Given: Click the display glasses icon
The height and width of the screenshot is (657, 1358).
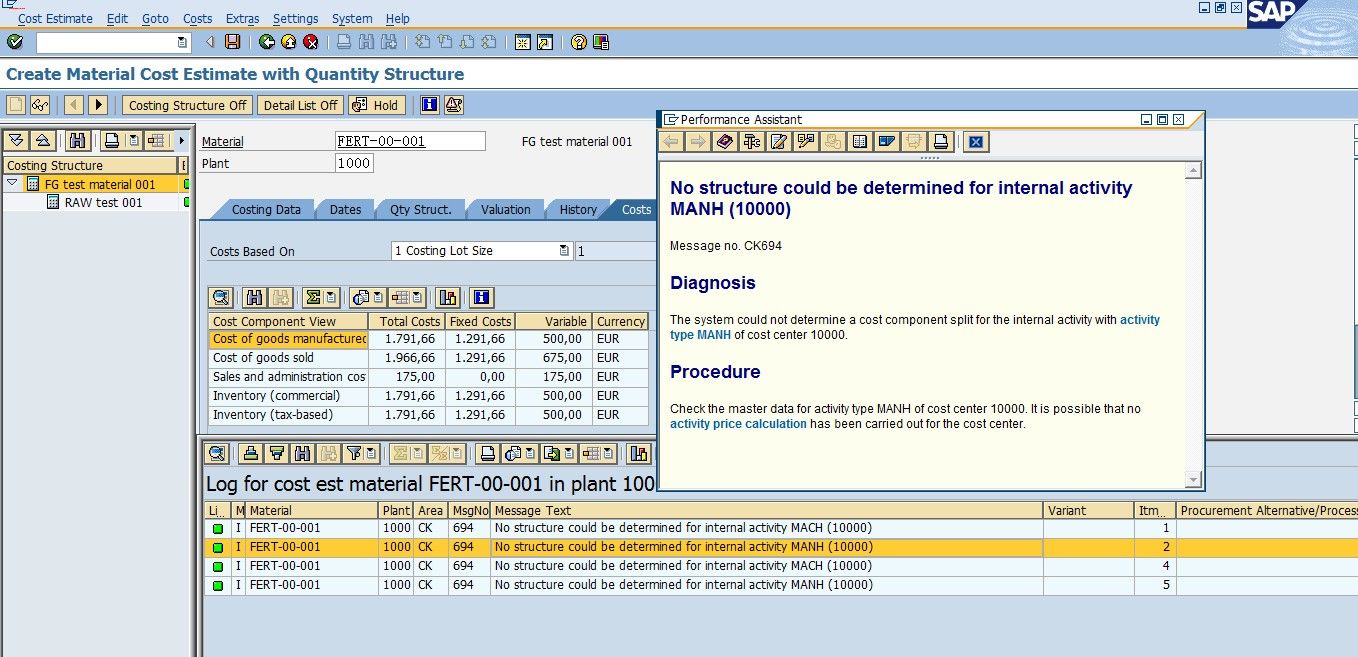Looking at the screenshot, I should click(x=40, y=105).
